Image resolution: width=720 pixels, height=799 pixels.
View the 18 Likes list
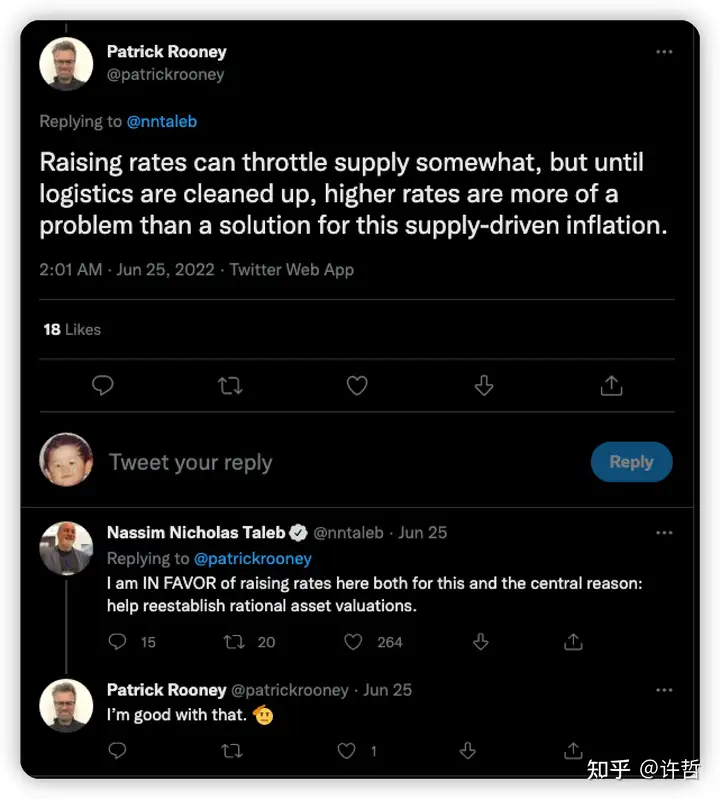tap(72, 329)
